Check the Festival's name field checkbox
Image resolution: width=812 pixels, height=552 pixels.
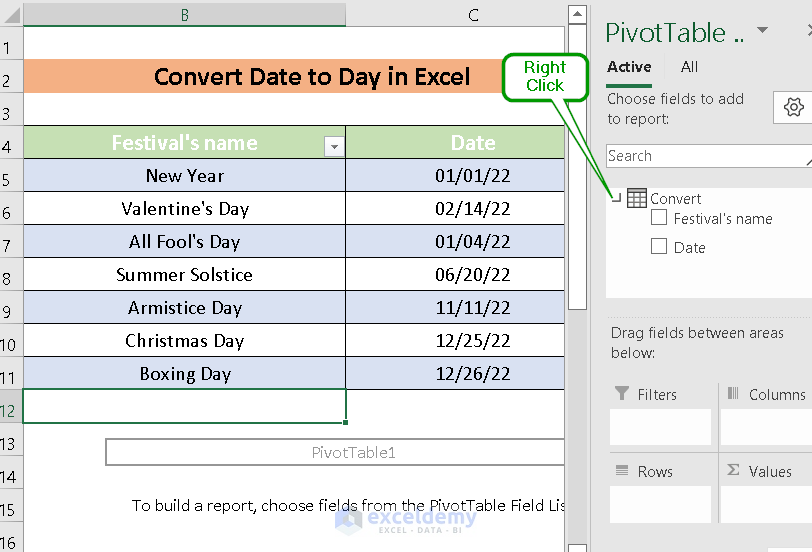point(659,218)
